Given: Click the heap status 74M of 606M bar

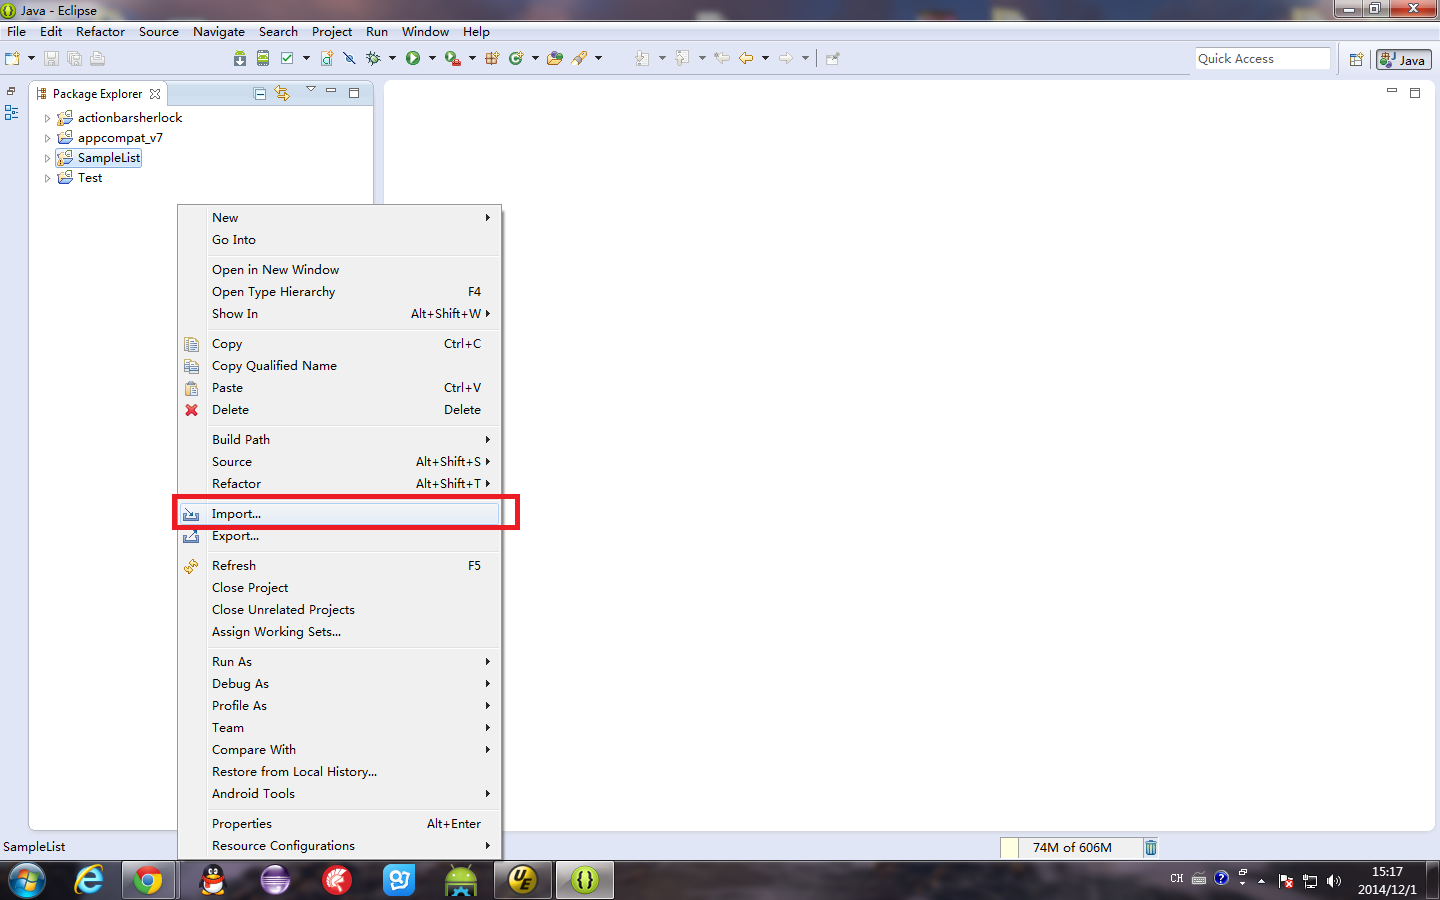Looking at the screenshot, I should (x=1071, y=847).
